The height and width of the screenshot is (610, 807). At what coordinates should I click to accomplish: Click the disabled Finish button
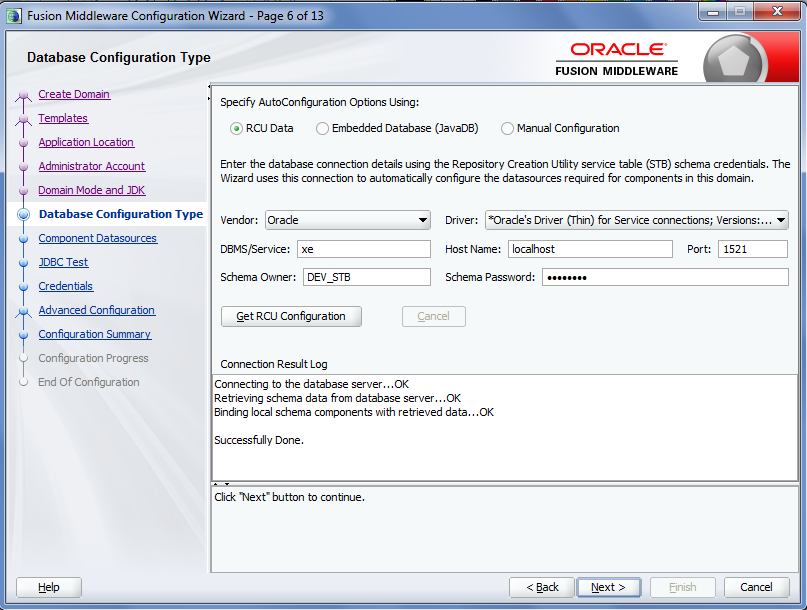(x=683, y=587)
